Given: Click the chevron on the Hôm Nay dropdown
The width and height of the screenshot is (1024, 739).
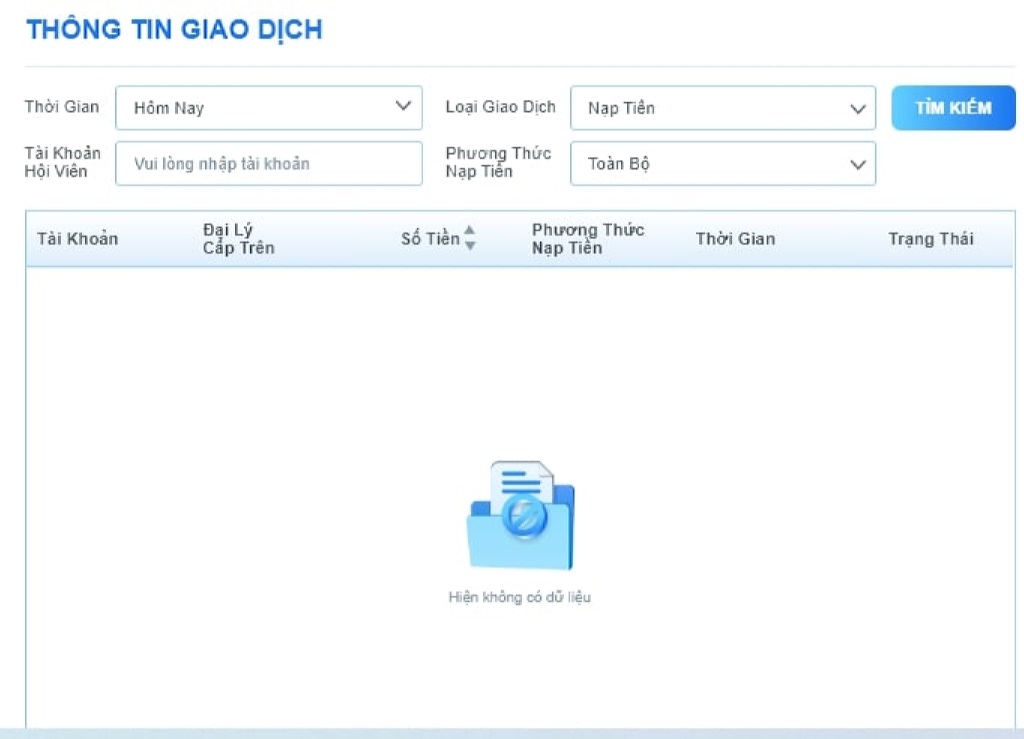Looking at the screenshot, I should point(403,107).
